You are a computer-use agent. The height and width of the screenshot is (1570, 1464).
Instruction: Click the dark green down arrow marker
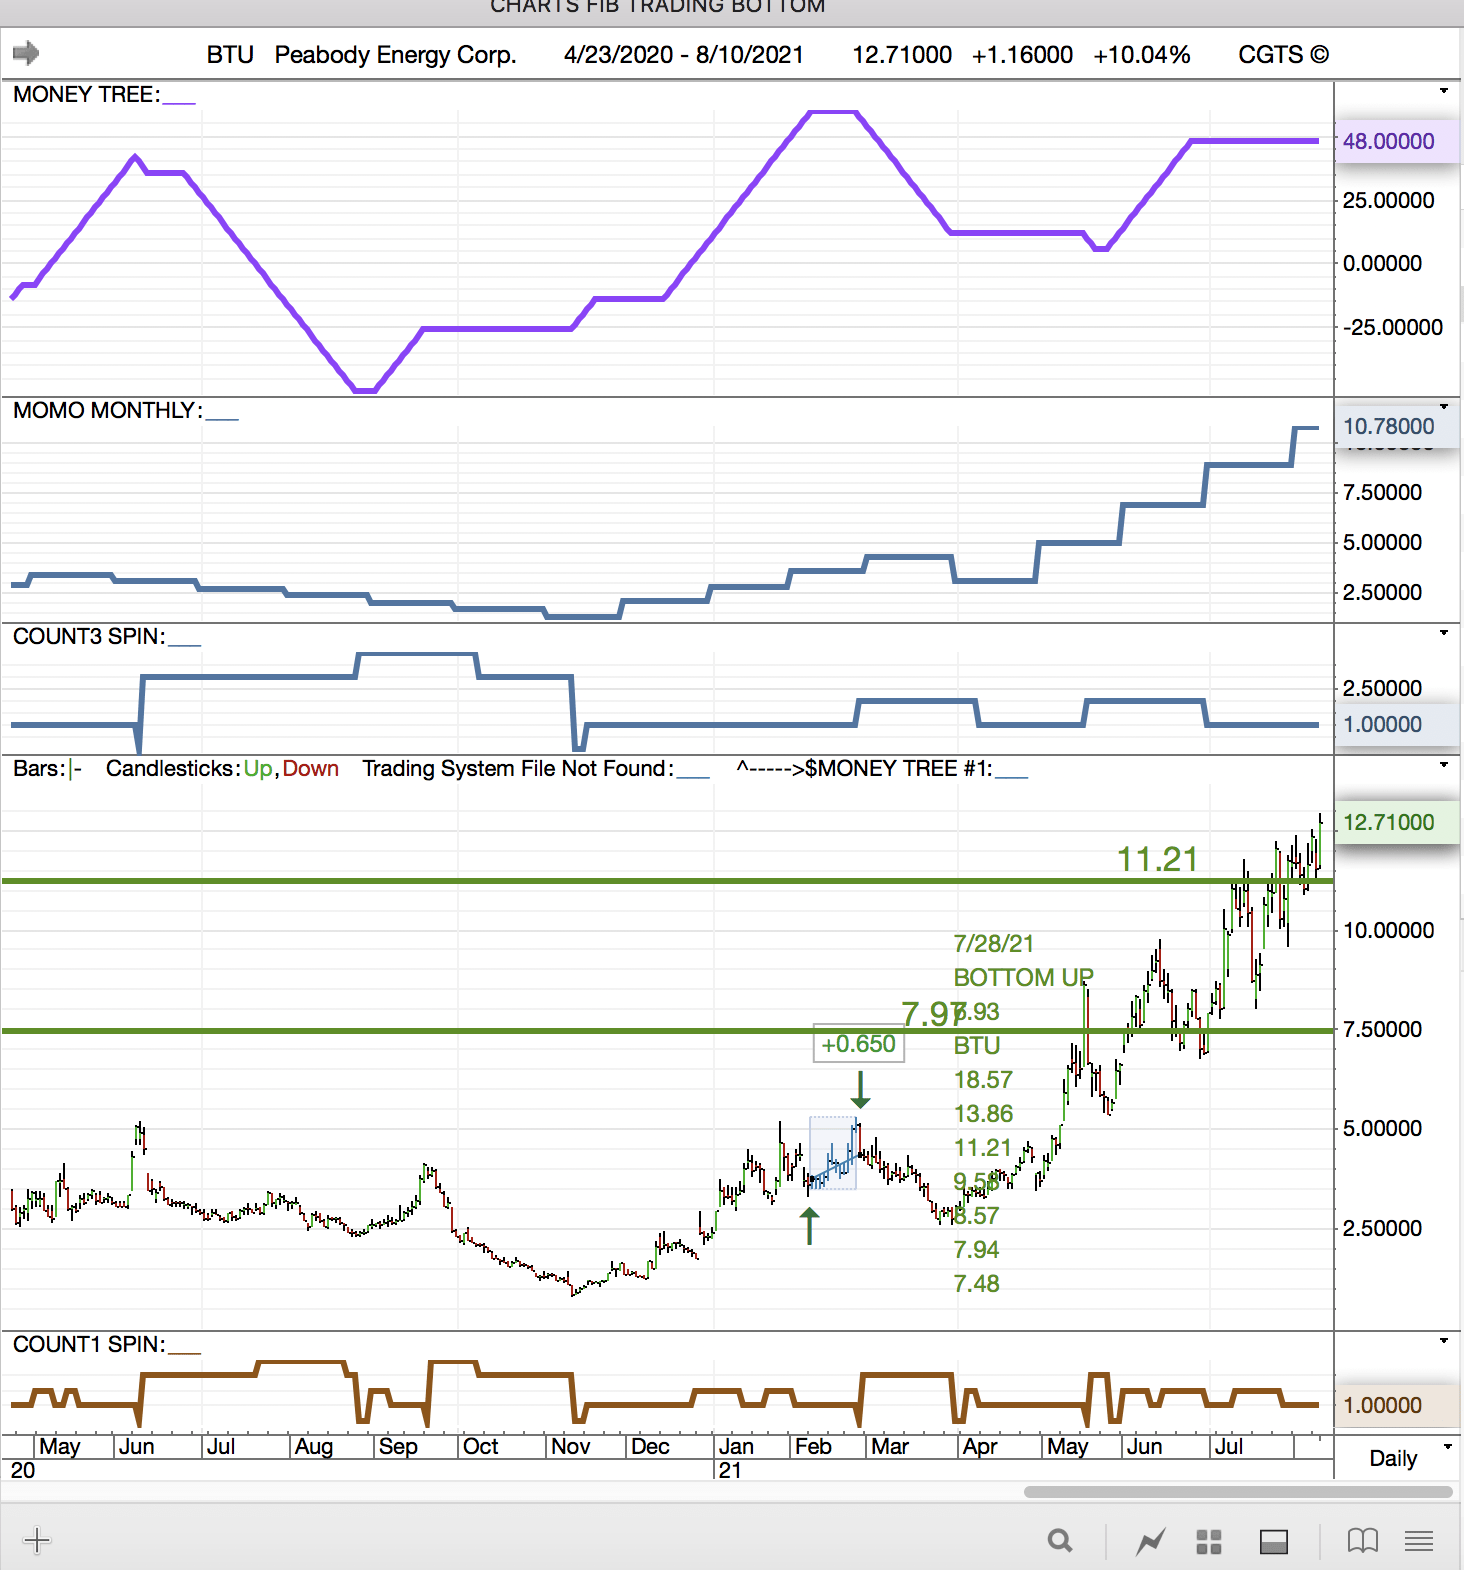[x=860, y=1089]
